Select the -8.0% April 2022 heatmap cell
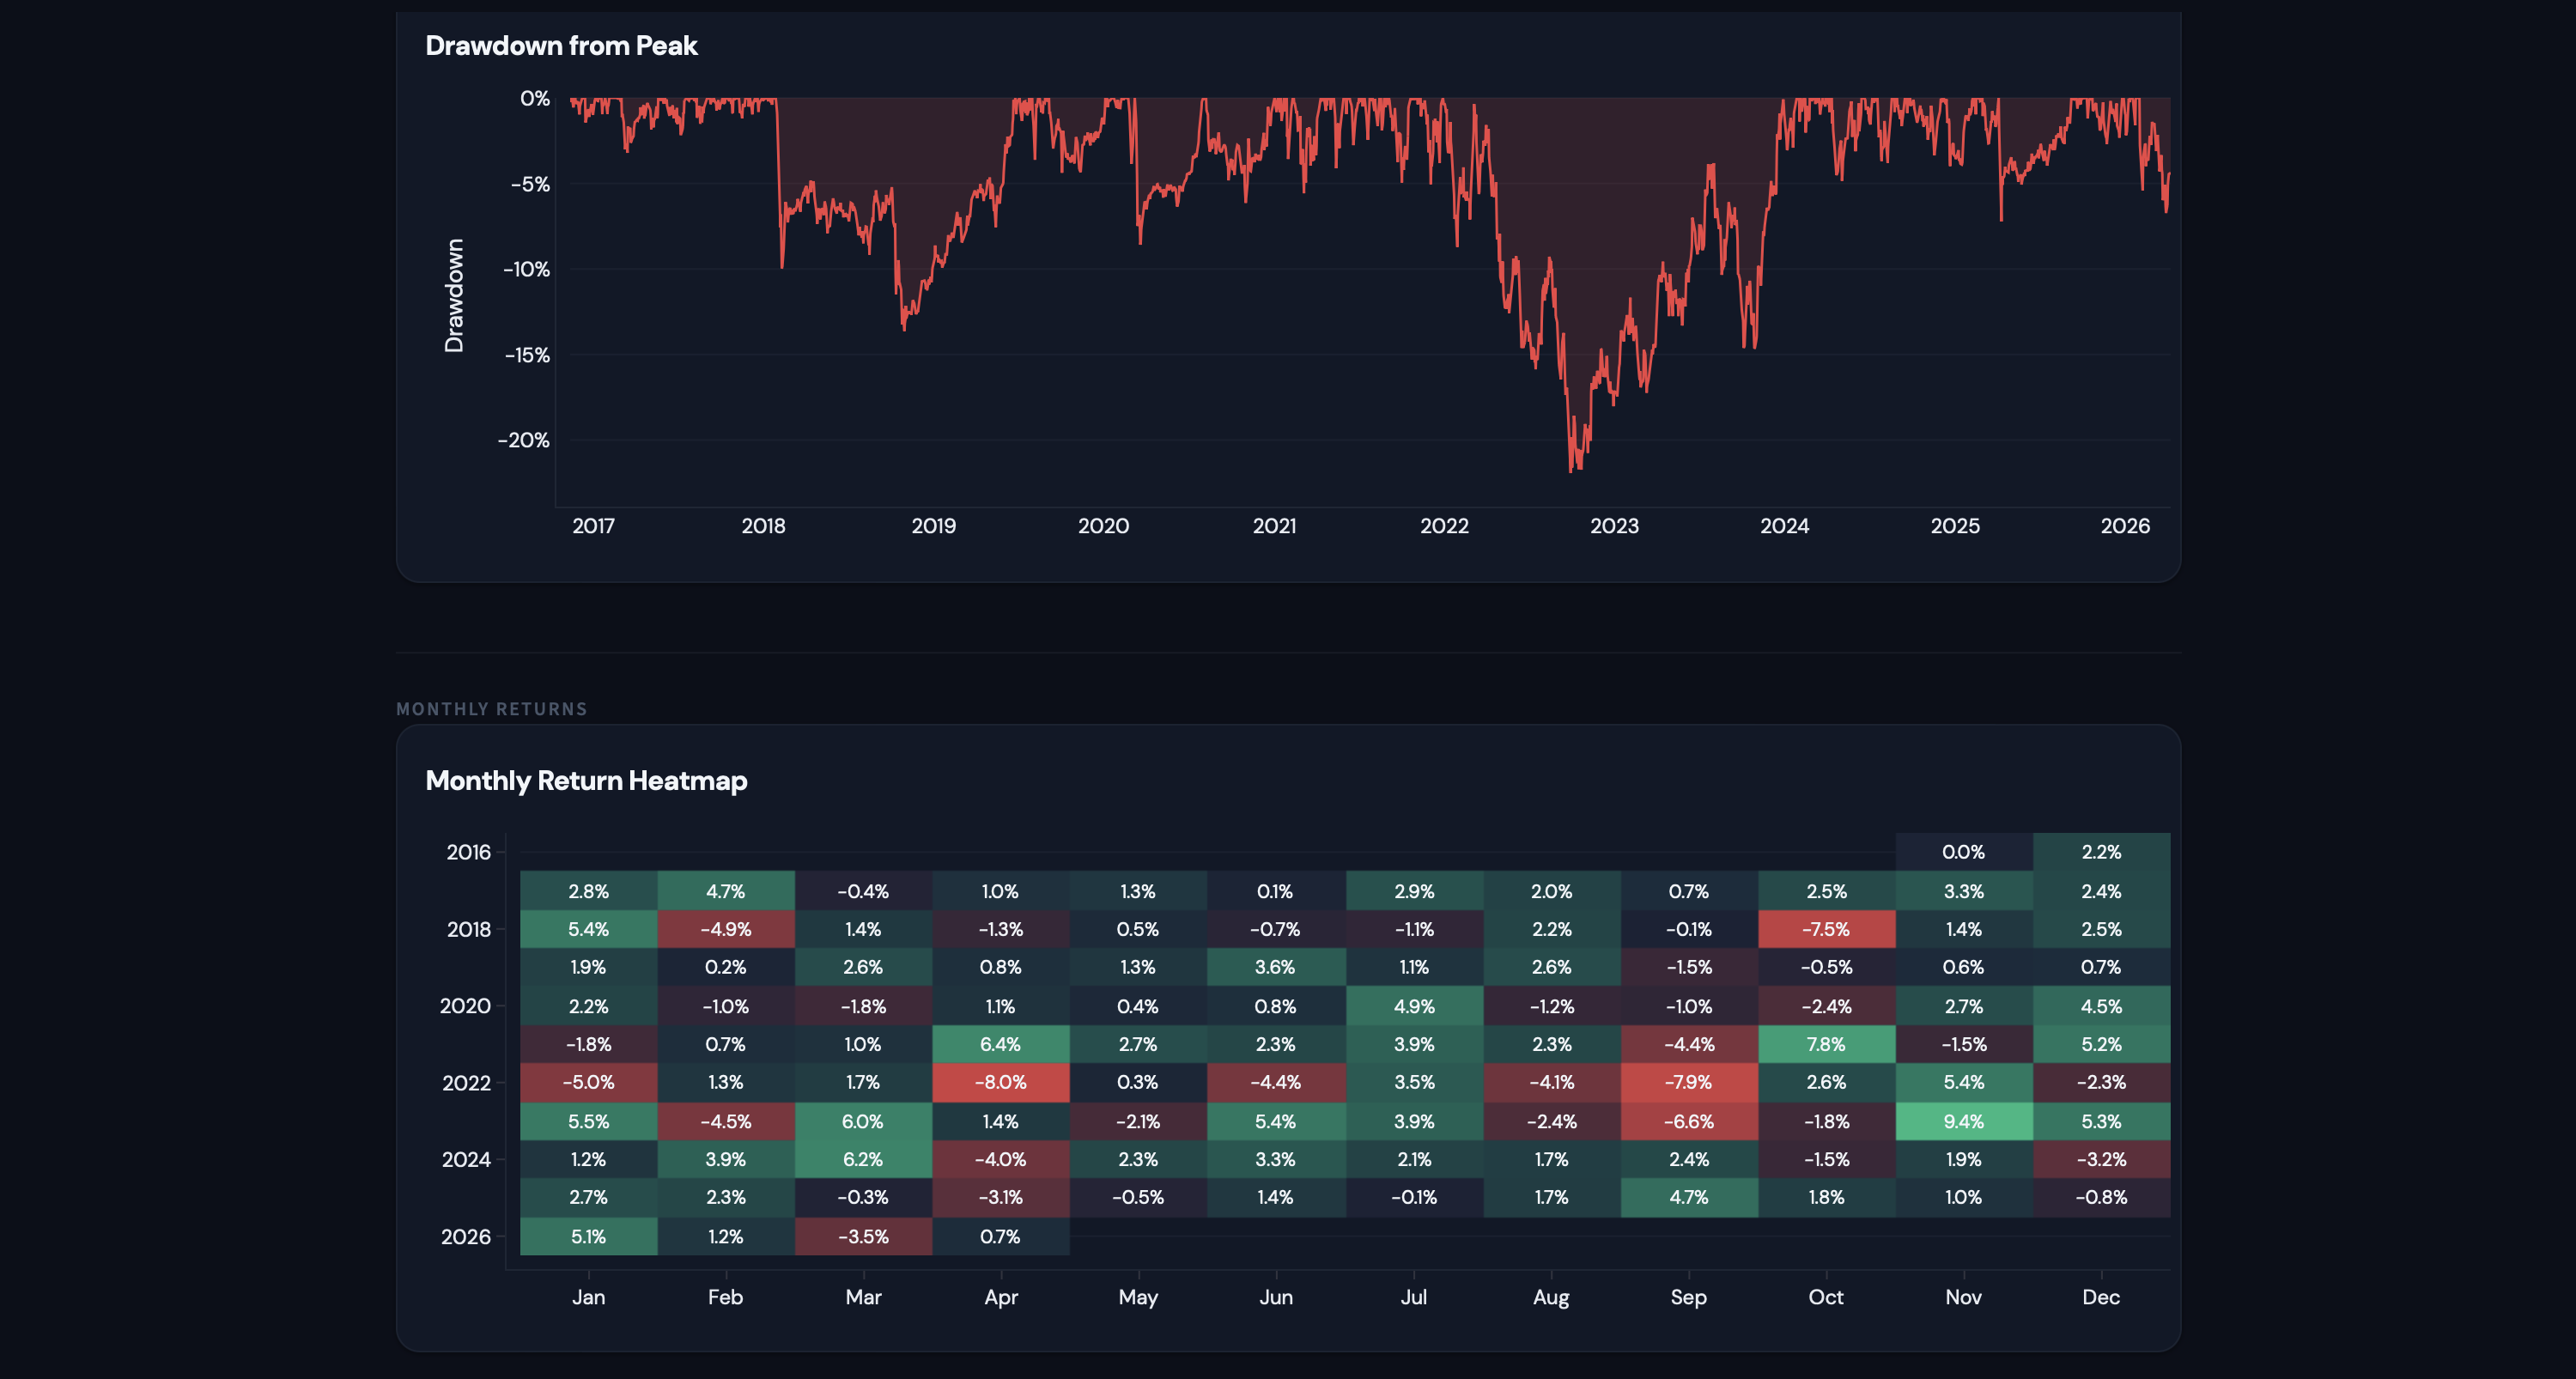Screen dimensions: 2576x1379 (1002, 1082)
